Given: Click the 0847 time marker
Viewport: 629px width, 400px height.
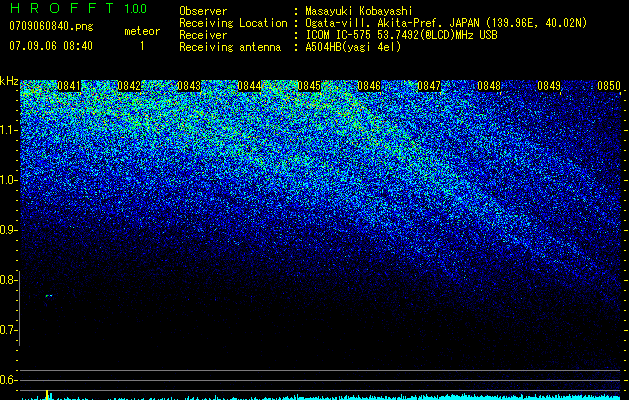Looking at the screenshot, I should coord(429,86).
